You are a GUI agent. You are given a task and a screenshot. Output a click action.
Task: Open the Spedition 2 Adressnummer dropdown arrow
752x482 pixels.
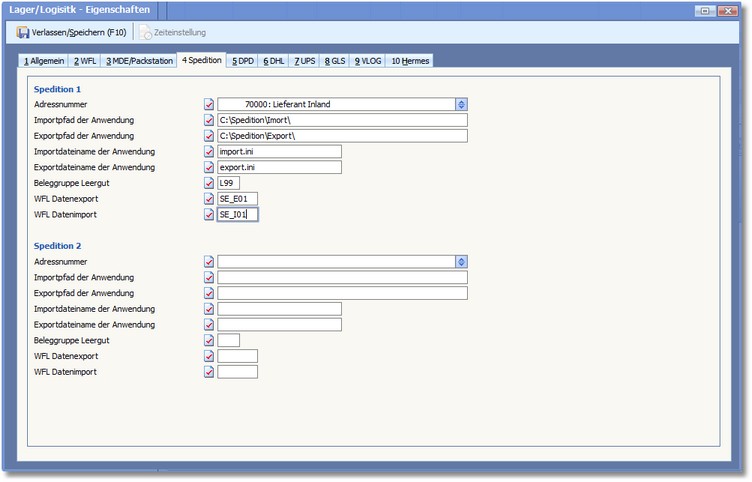(461, 262)
